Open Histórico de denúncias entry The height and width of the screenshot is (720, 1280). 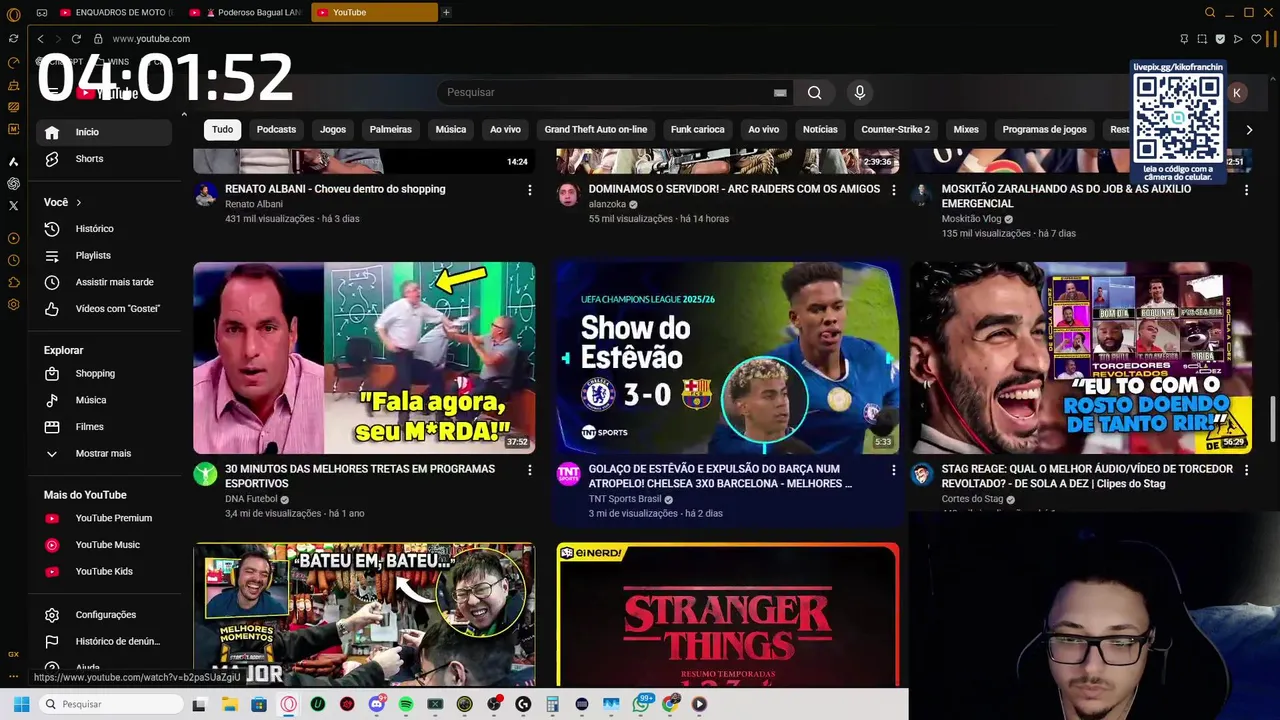click(106, 642)
